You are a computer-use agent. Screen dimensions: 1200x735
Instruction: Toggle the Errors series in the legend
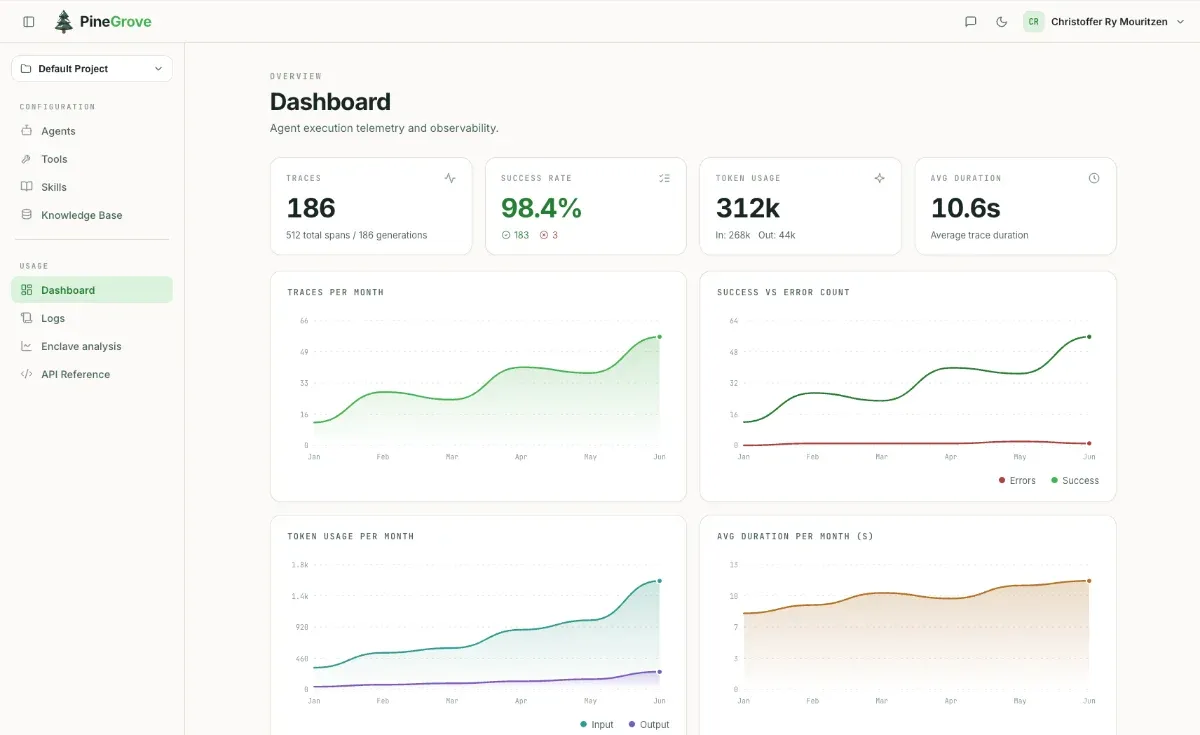pos(1017,481)
